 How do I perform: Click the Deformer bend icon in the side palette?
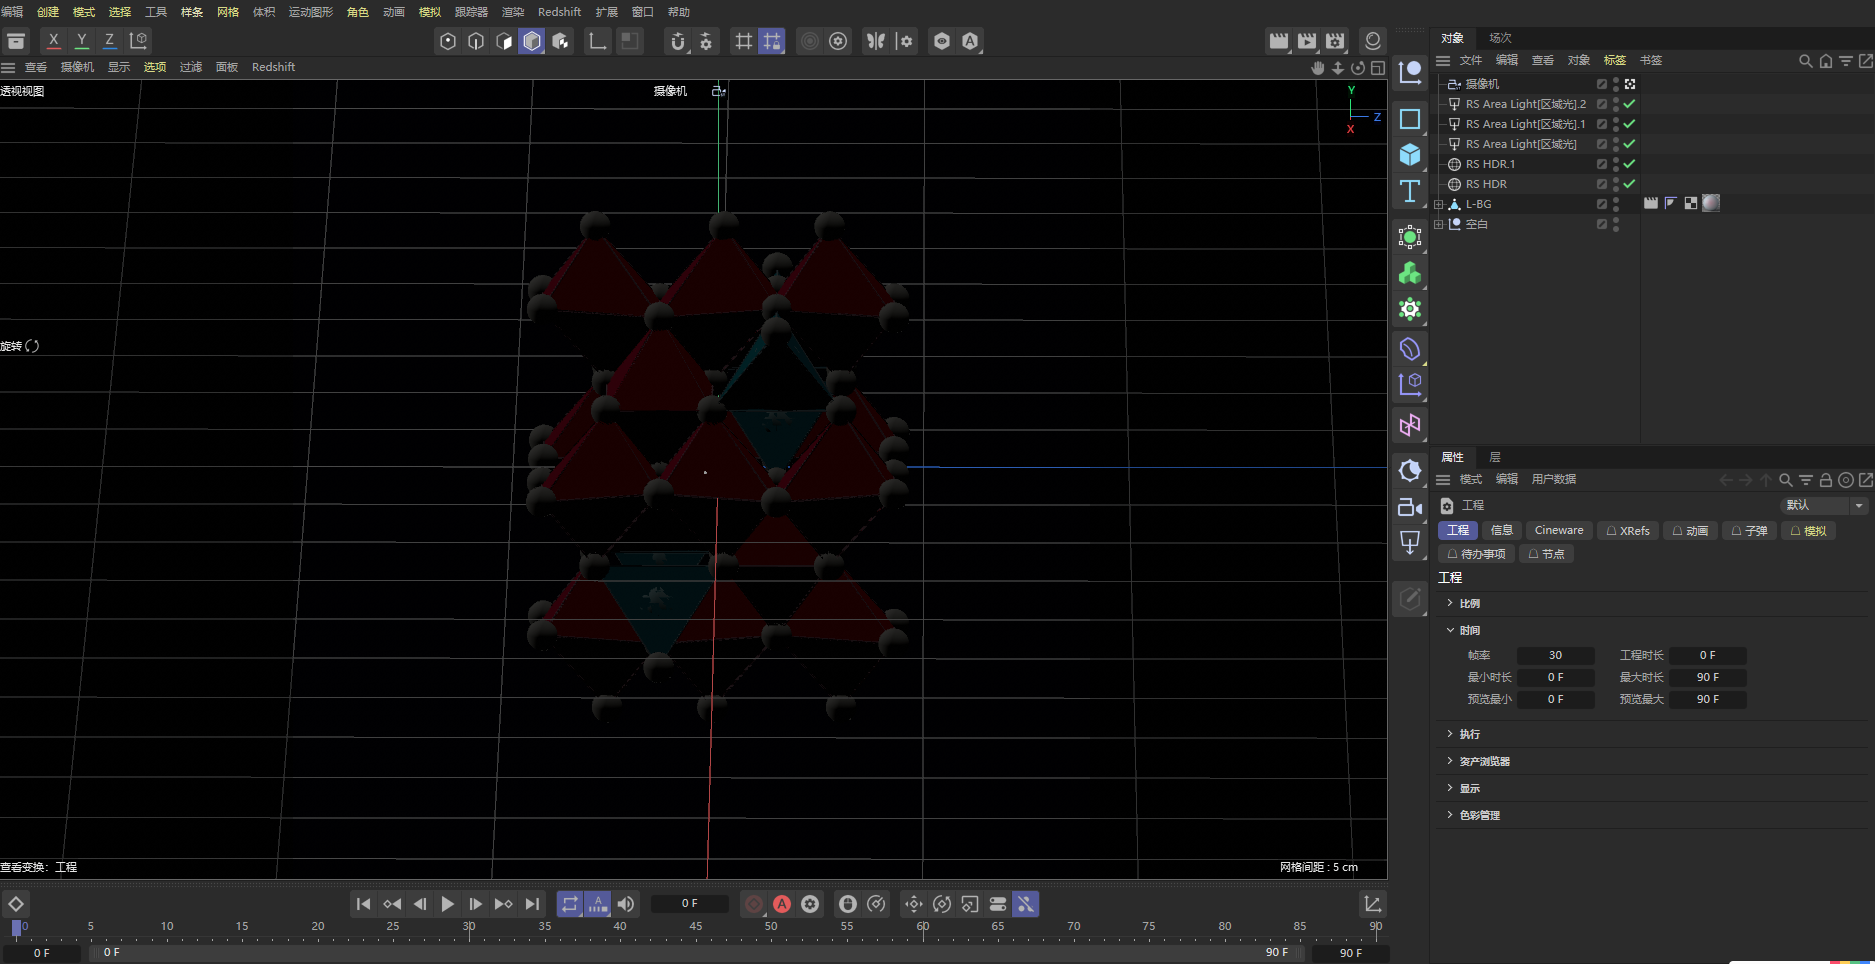[1410, 349]
